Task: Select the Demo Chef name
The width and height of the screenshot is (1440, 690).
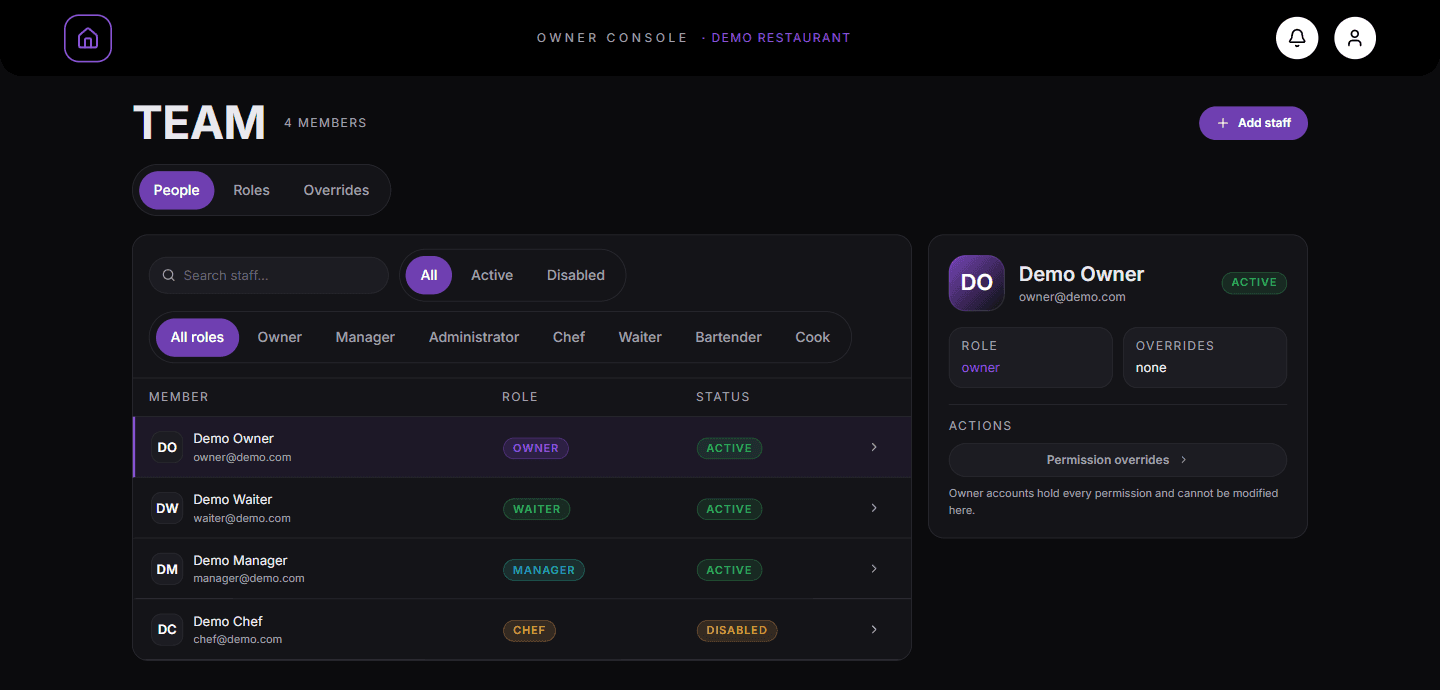Action: click(x=228, y=621)
